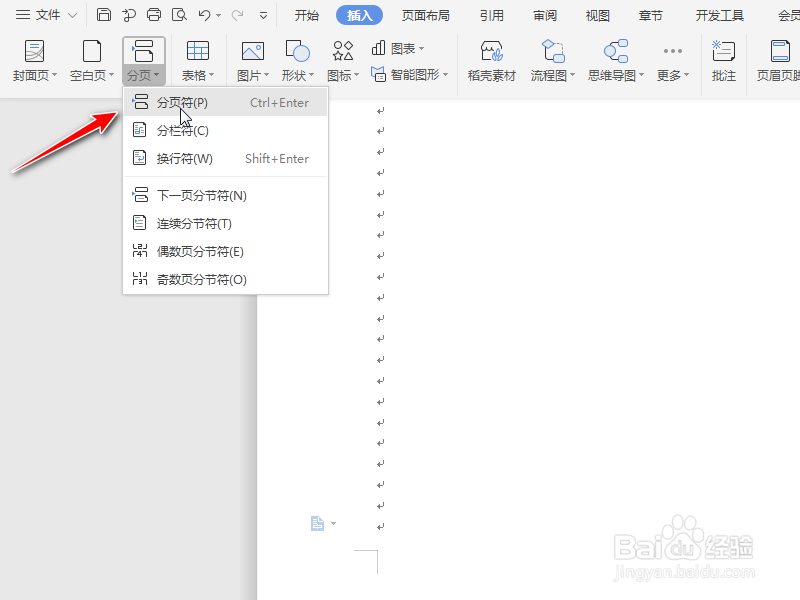Click the Print icon in quick access toolbar
Screen dimensions: 800x600
pyautogui.click(x=154, y=15)
